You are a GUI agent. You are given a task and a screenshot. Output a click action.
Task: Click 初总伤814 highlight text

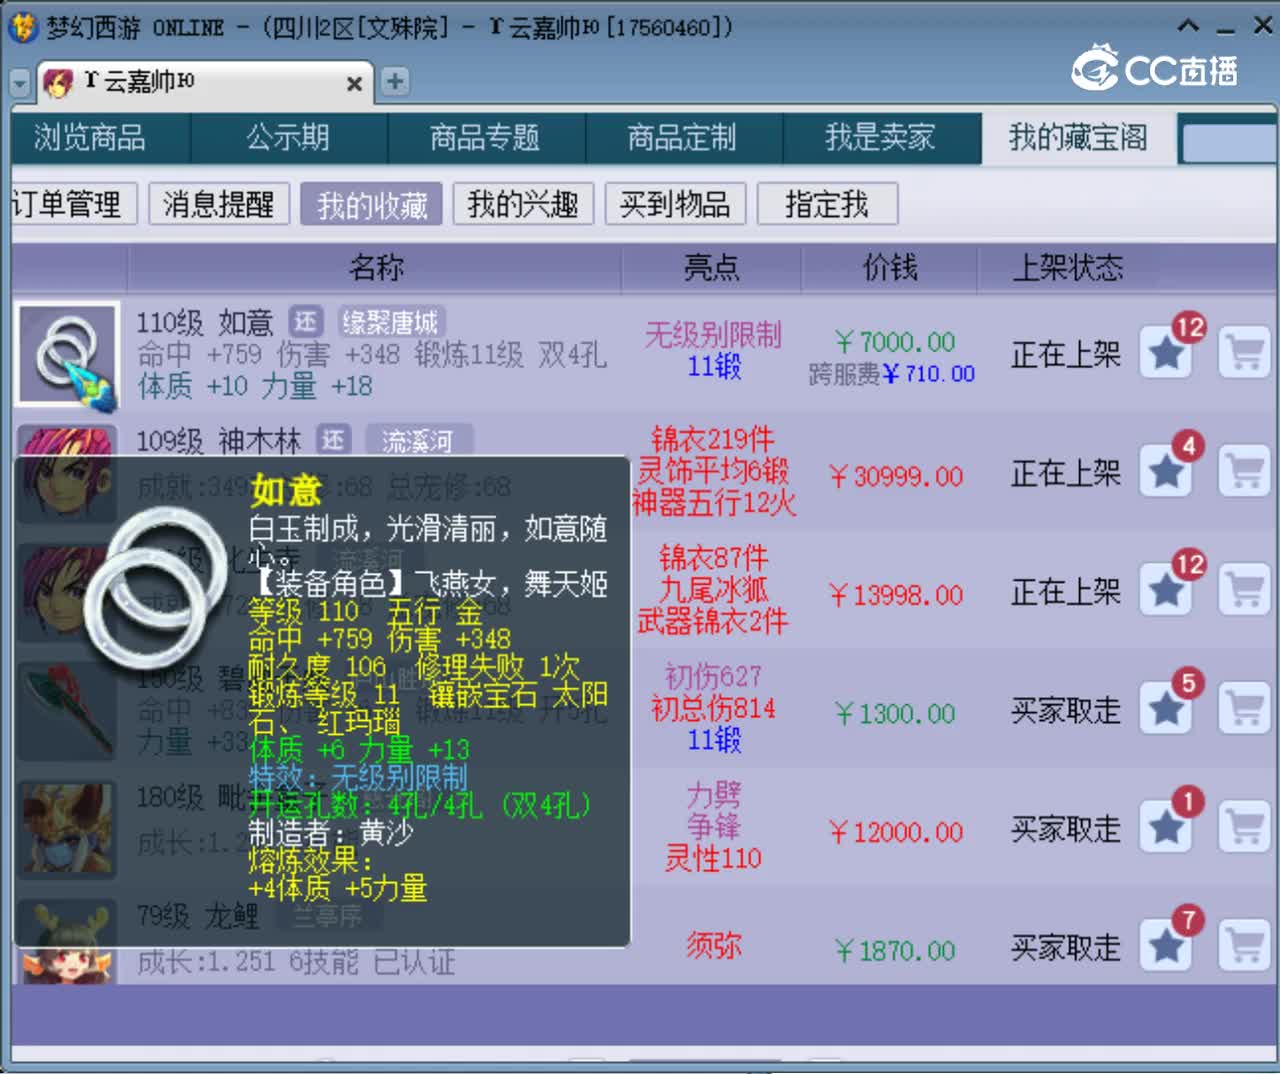coord(713,708)
